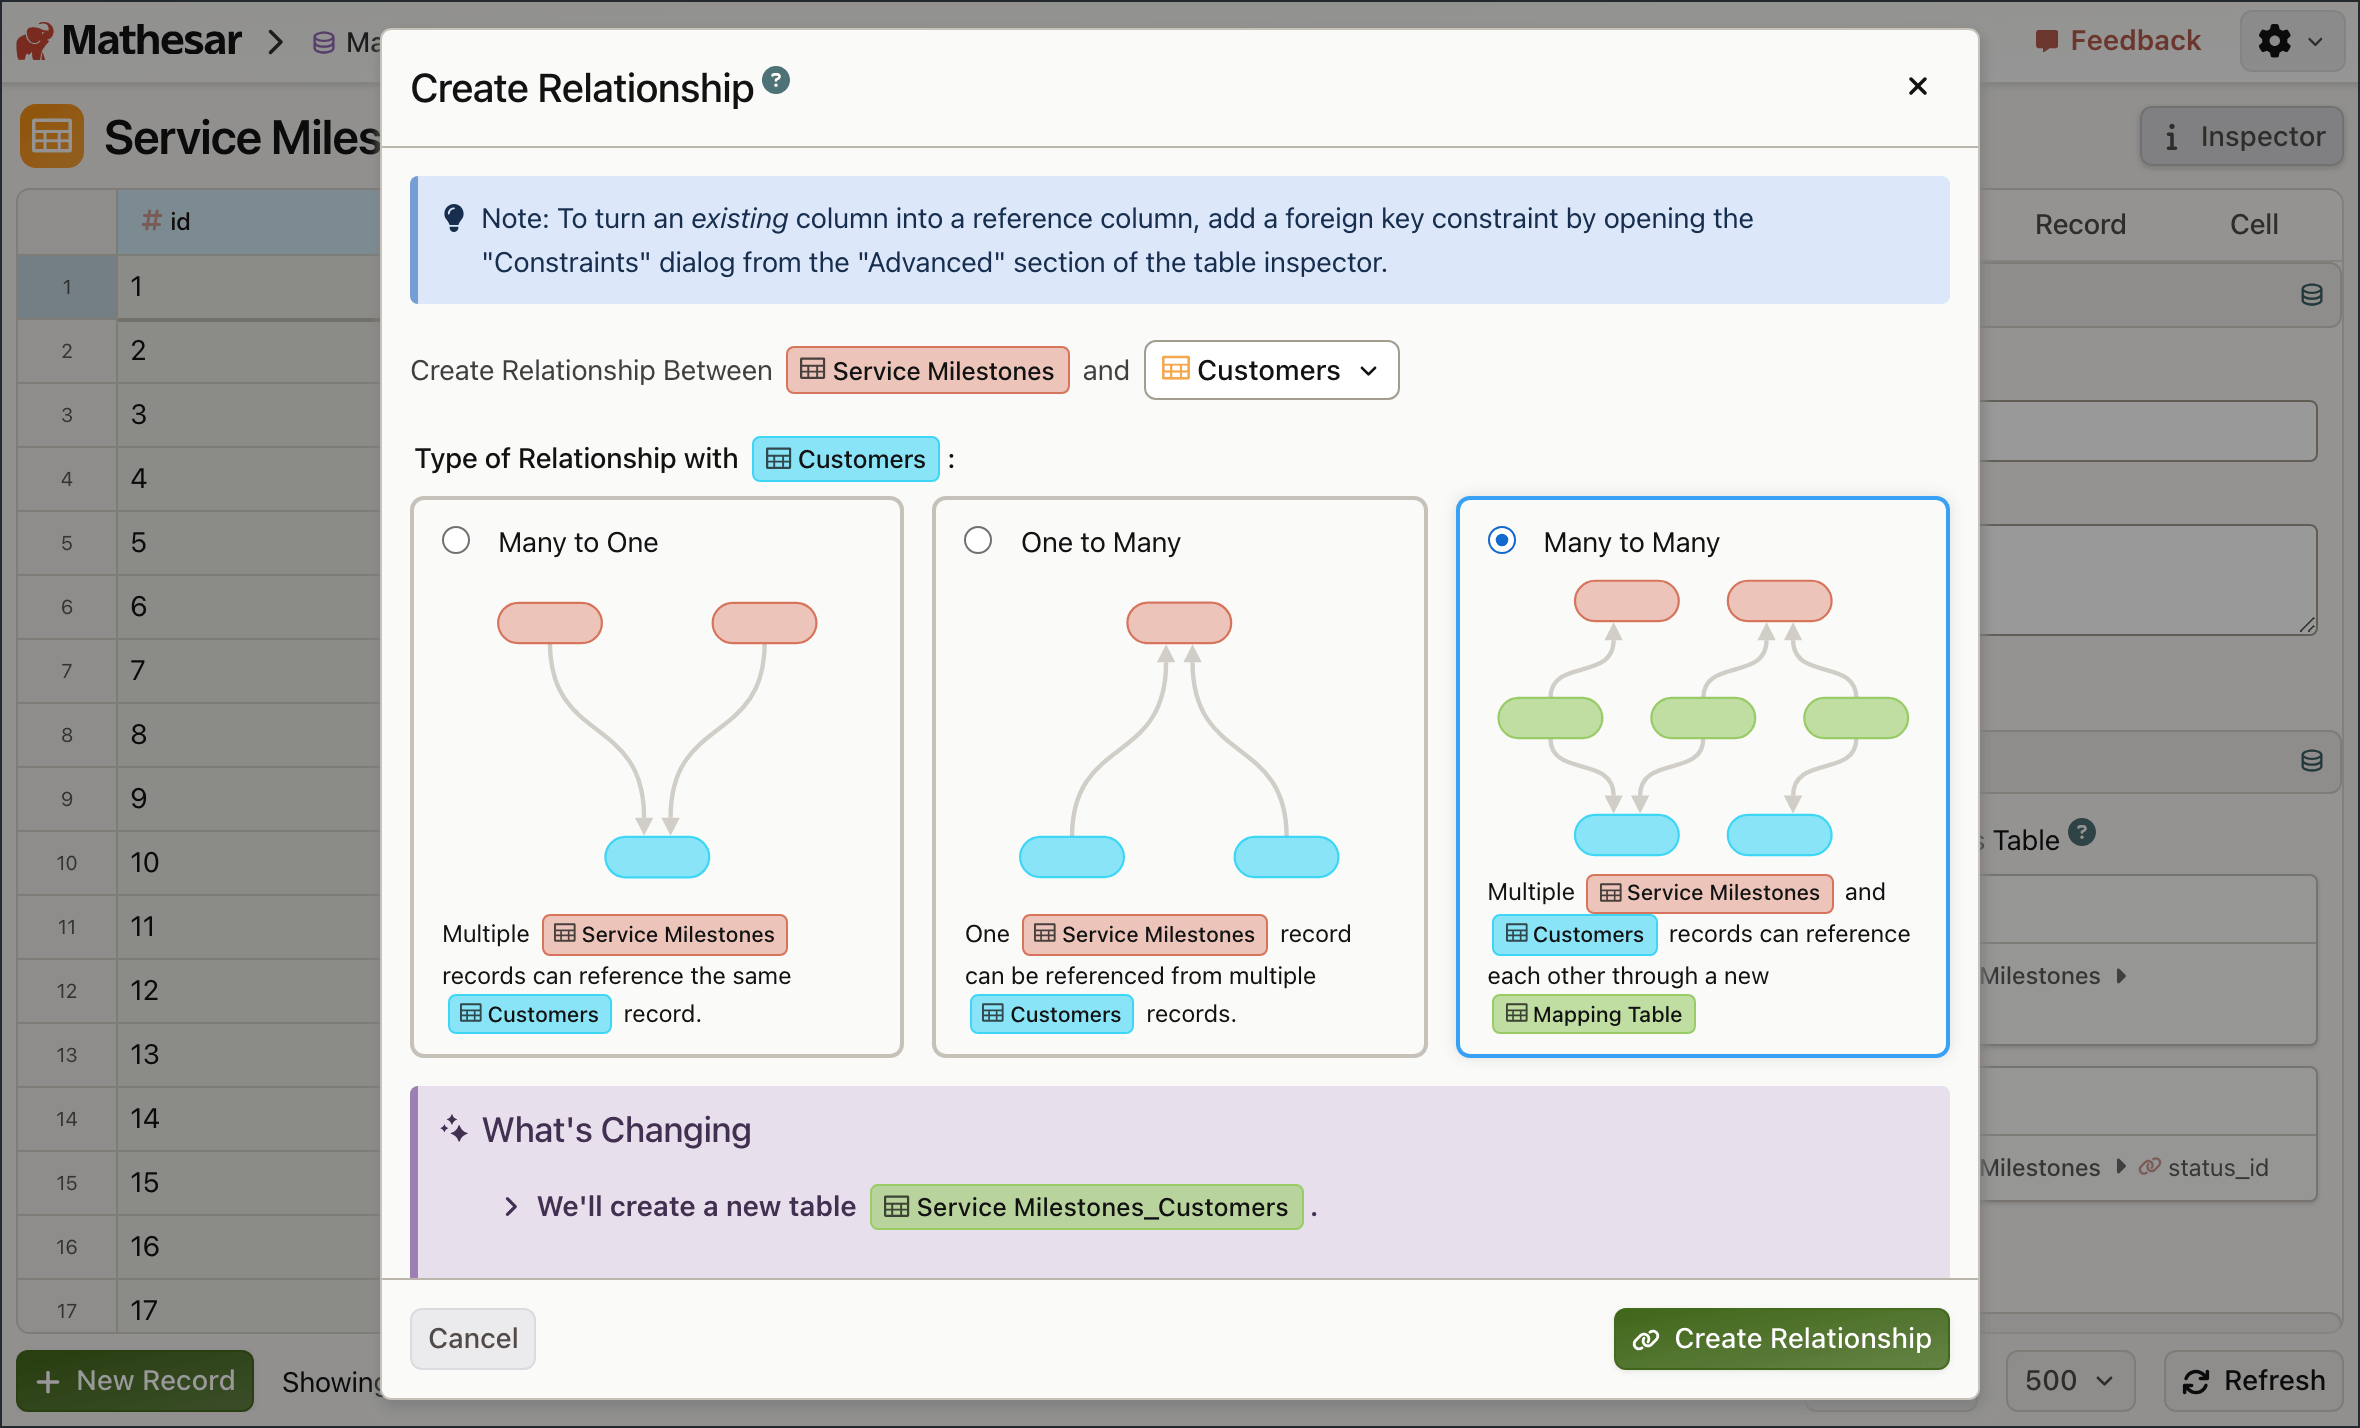This screenshot has height=1428, width=2360.
Task: Open the Customers table dropdown
Action: pyautogui.click(x=1271, y=370)
